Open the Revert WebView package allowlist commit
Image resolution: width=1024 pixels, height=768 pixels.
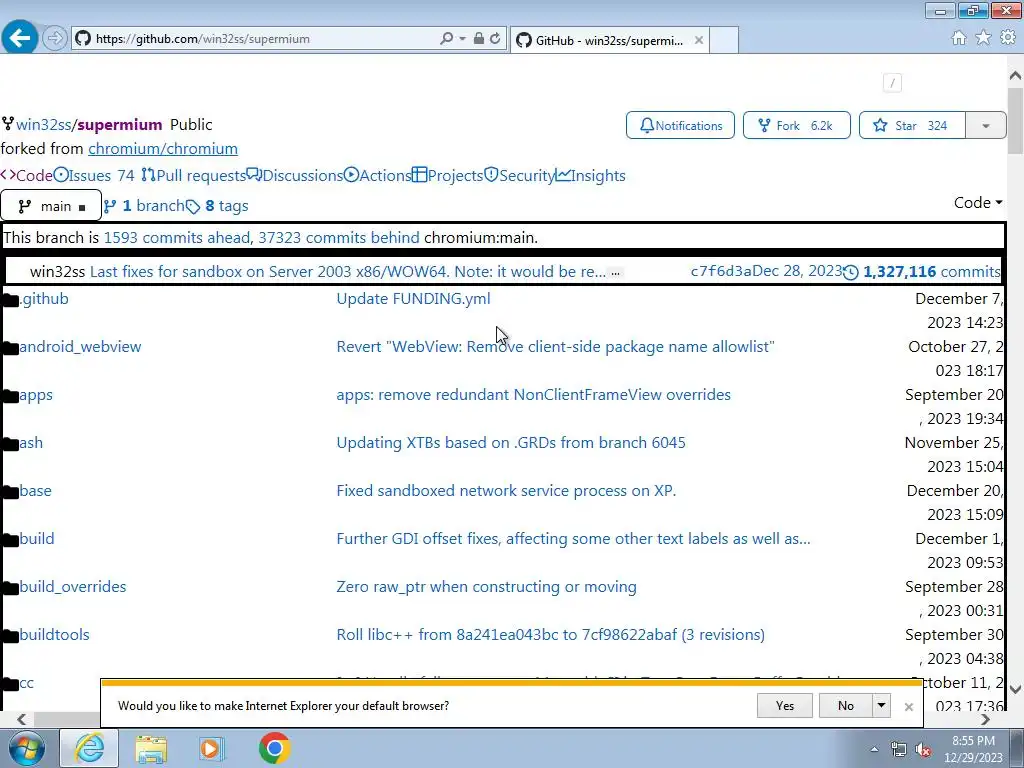coord(555,347)
